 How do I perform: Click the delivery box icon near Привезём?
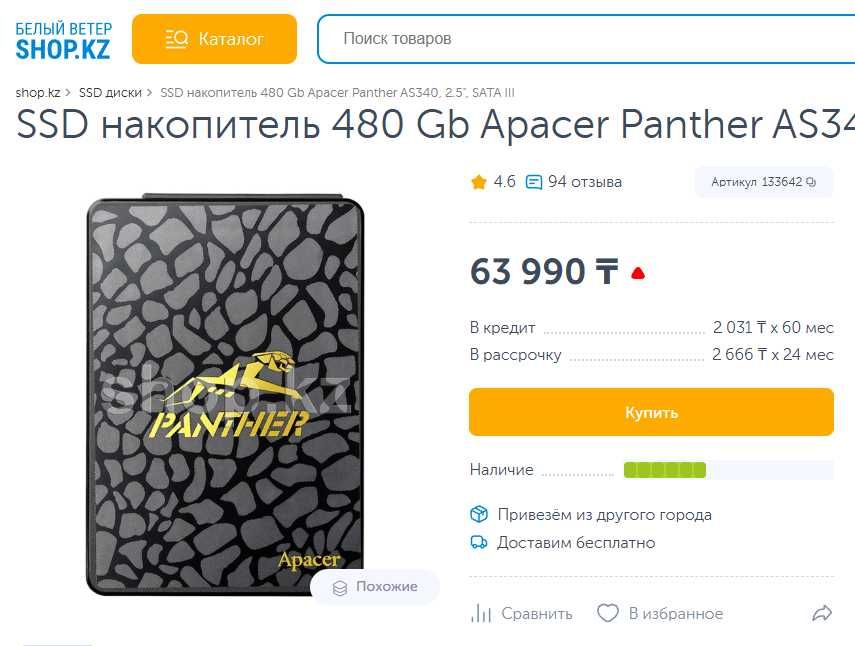(x=479, y=514)
